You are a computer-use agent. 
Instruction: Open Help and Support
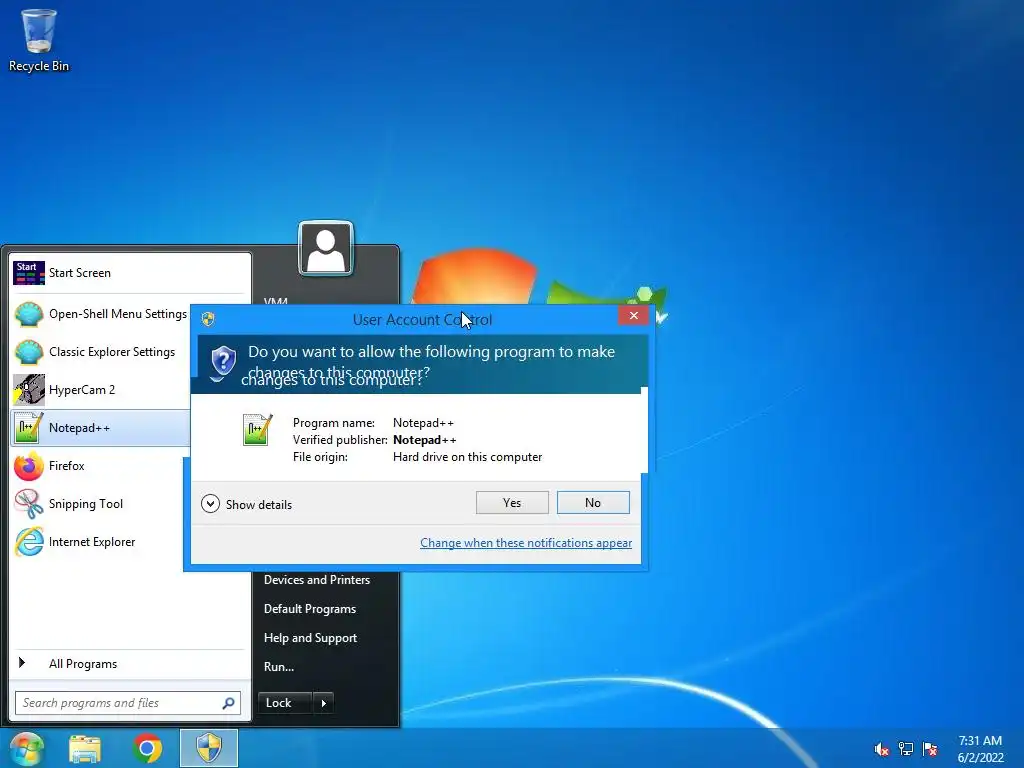(310, 638)
